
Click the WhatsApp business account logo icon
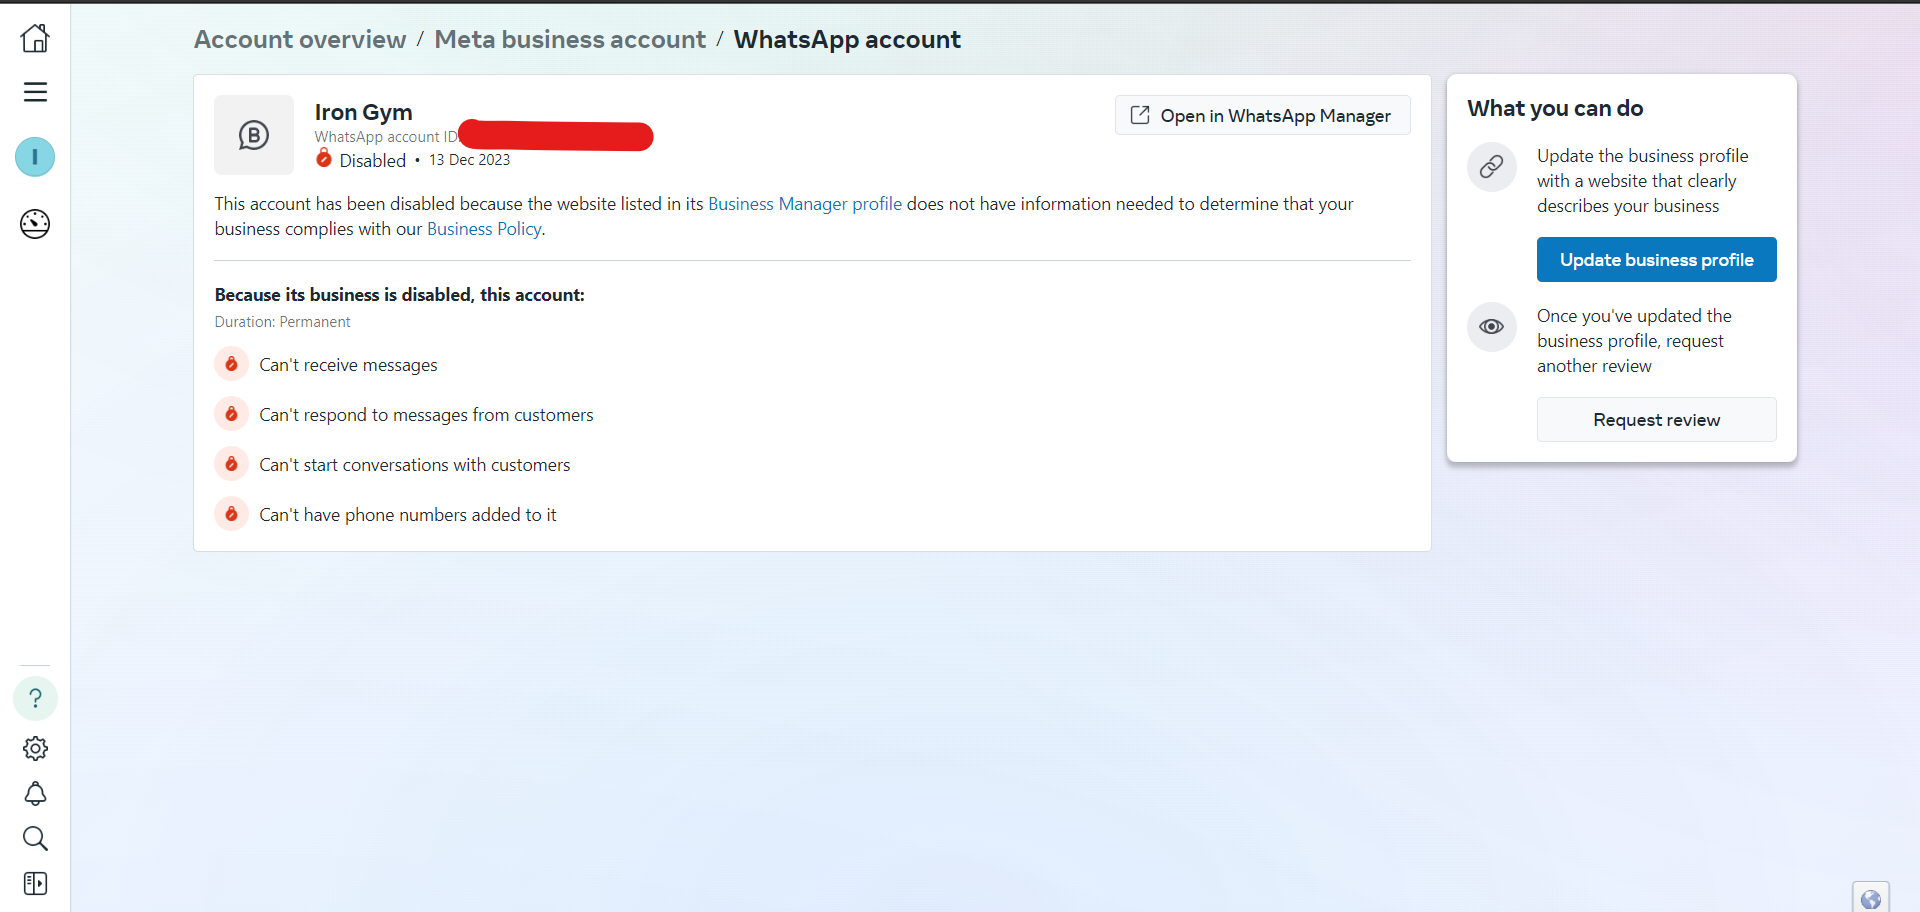[x=254, y=135]
